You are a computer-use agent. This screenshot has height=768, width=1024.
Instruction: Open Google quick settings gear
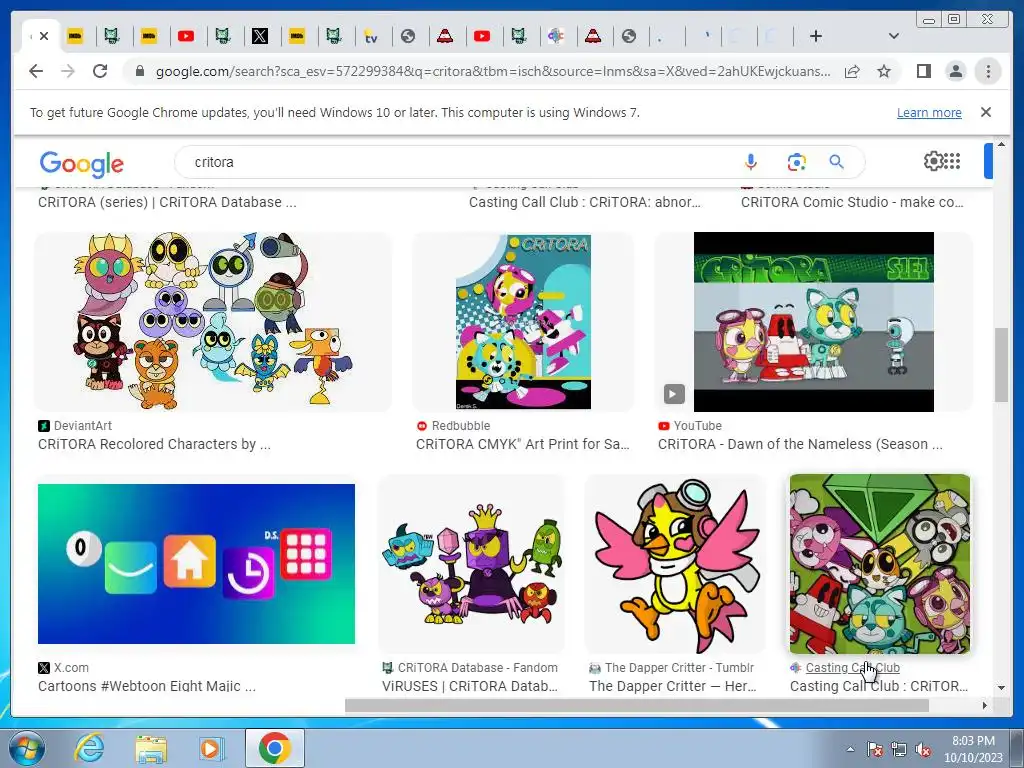coord(933,161)
